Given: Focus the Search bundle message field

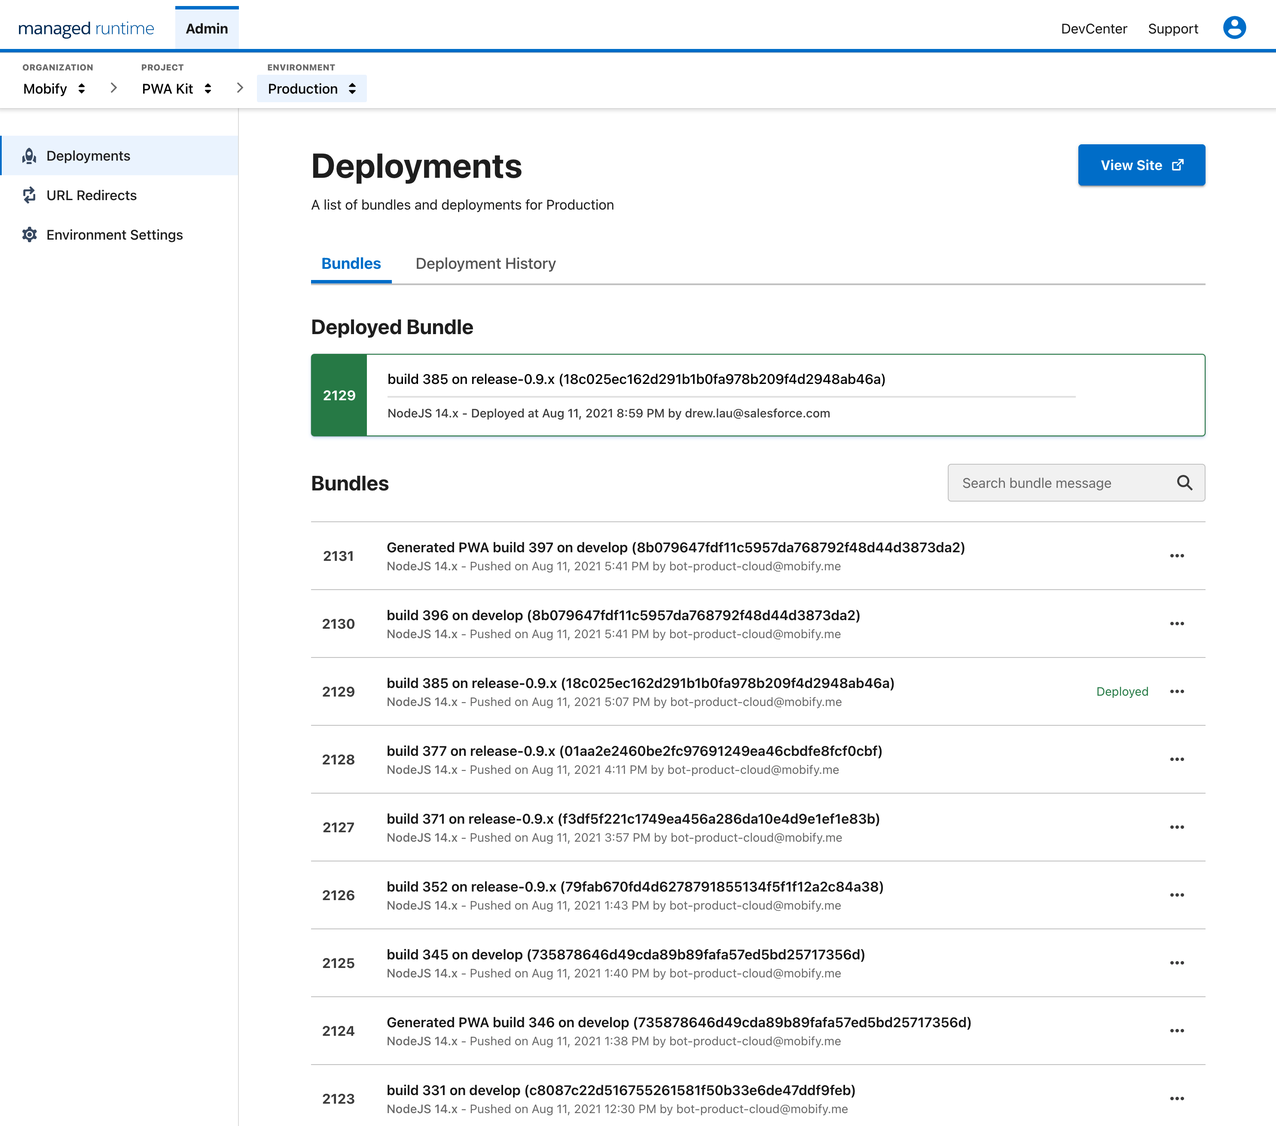Looking at the screenshot, I should pos(1060,483).
